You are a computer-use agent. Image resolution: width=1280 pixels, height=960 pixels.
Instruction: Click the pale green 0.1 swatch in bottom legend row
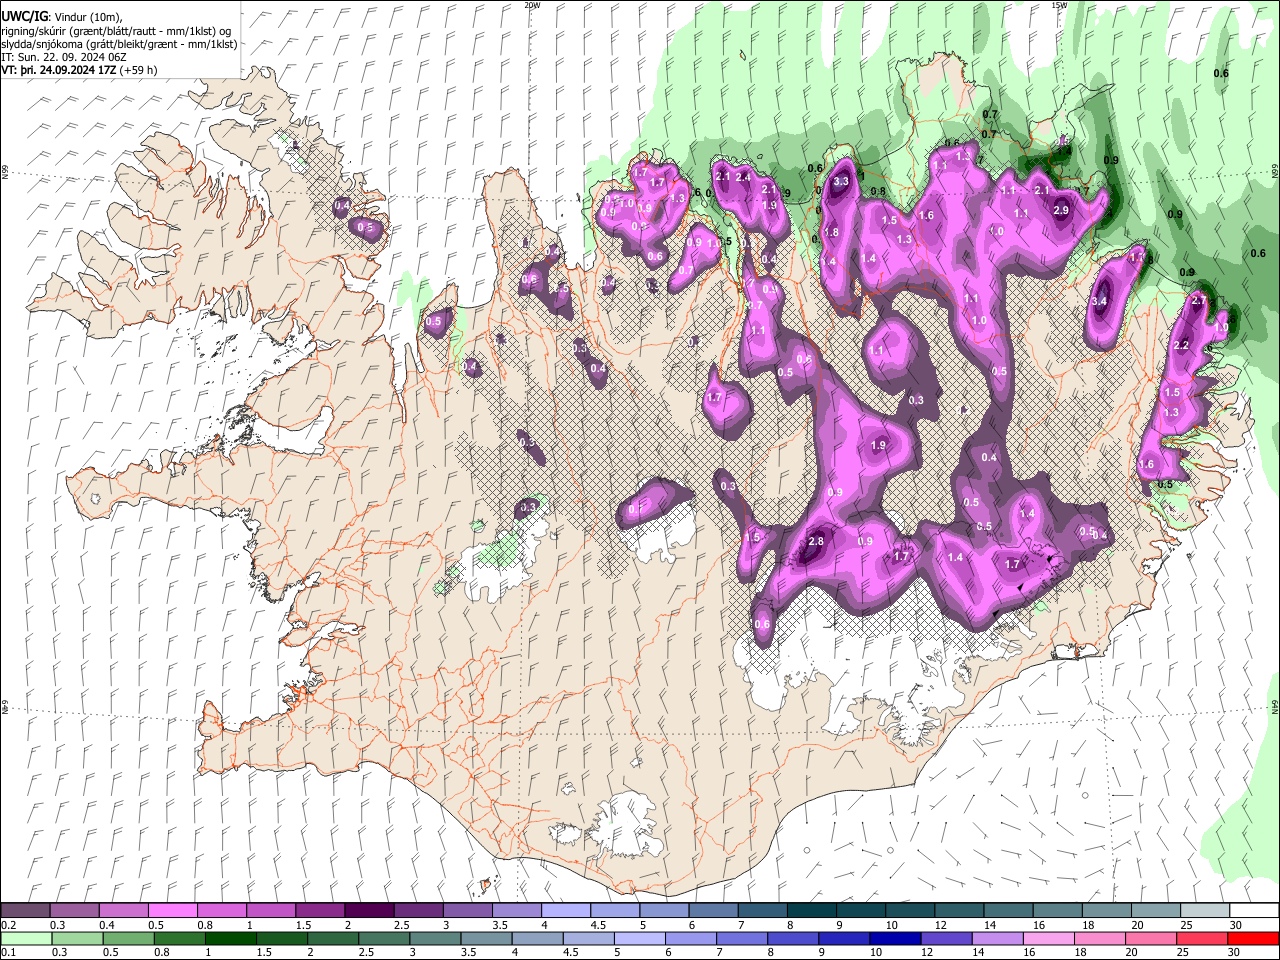25,938
